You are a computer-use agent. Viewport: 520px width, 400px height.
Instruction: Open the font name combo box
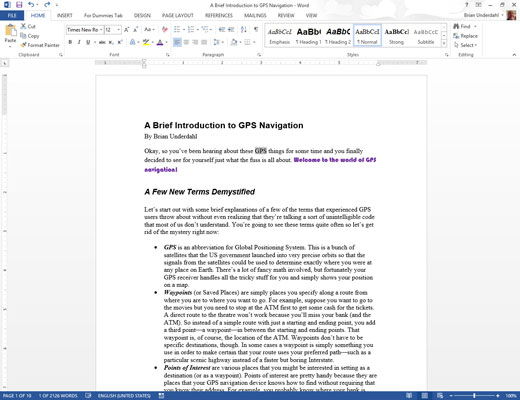(x=84, y=30)
